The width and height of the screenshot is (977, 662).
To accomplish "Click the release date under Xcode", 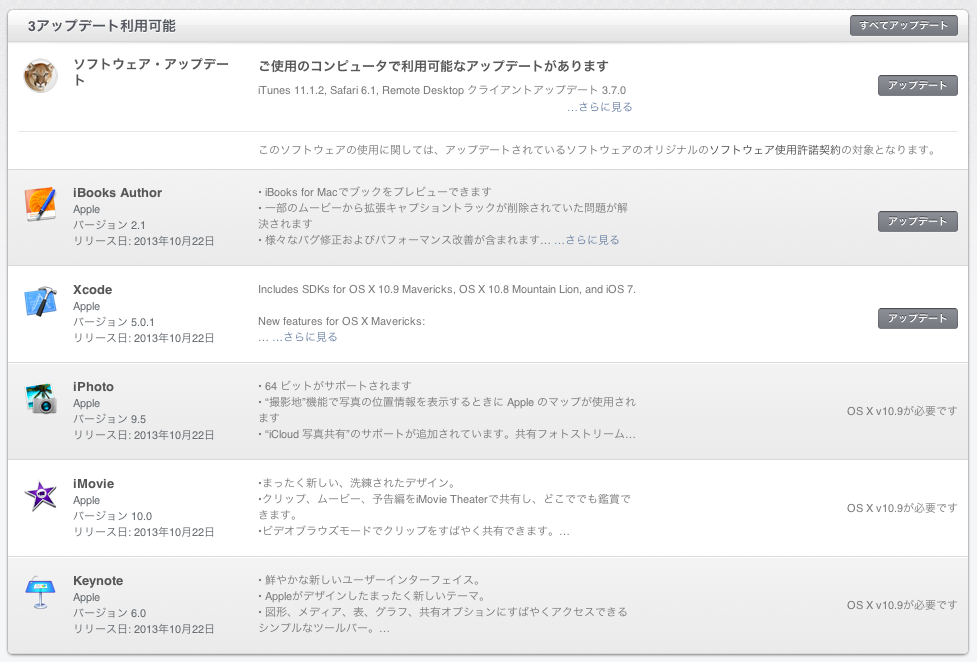I will [x=144, y=338].
